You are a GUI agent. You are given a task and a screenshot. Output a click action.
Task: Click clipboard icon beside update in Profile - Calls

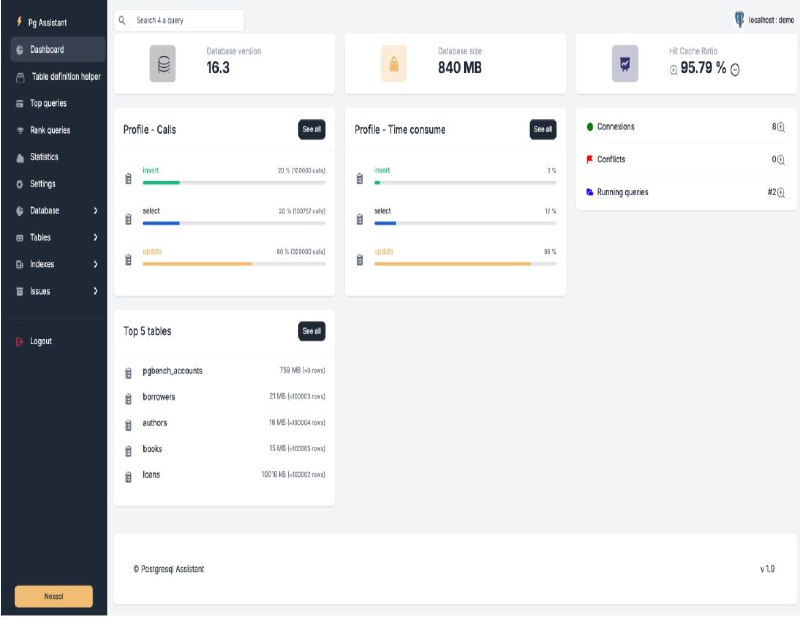point(128,260)
